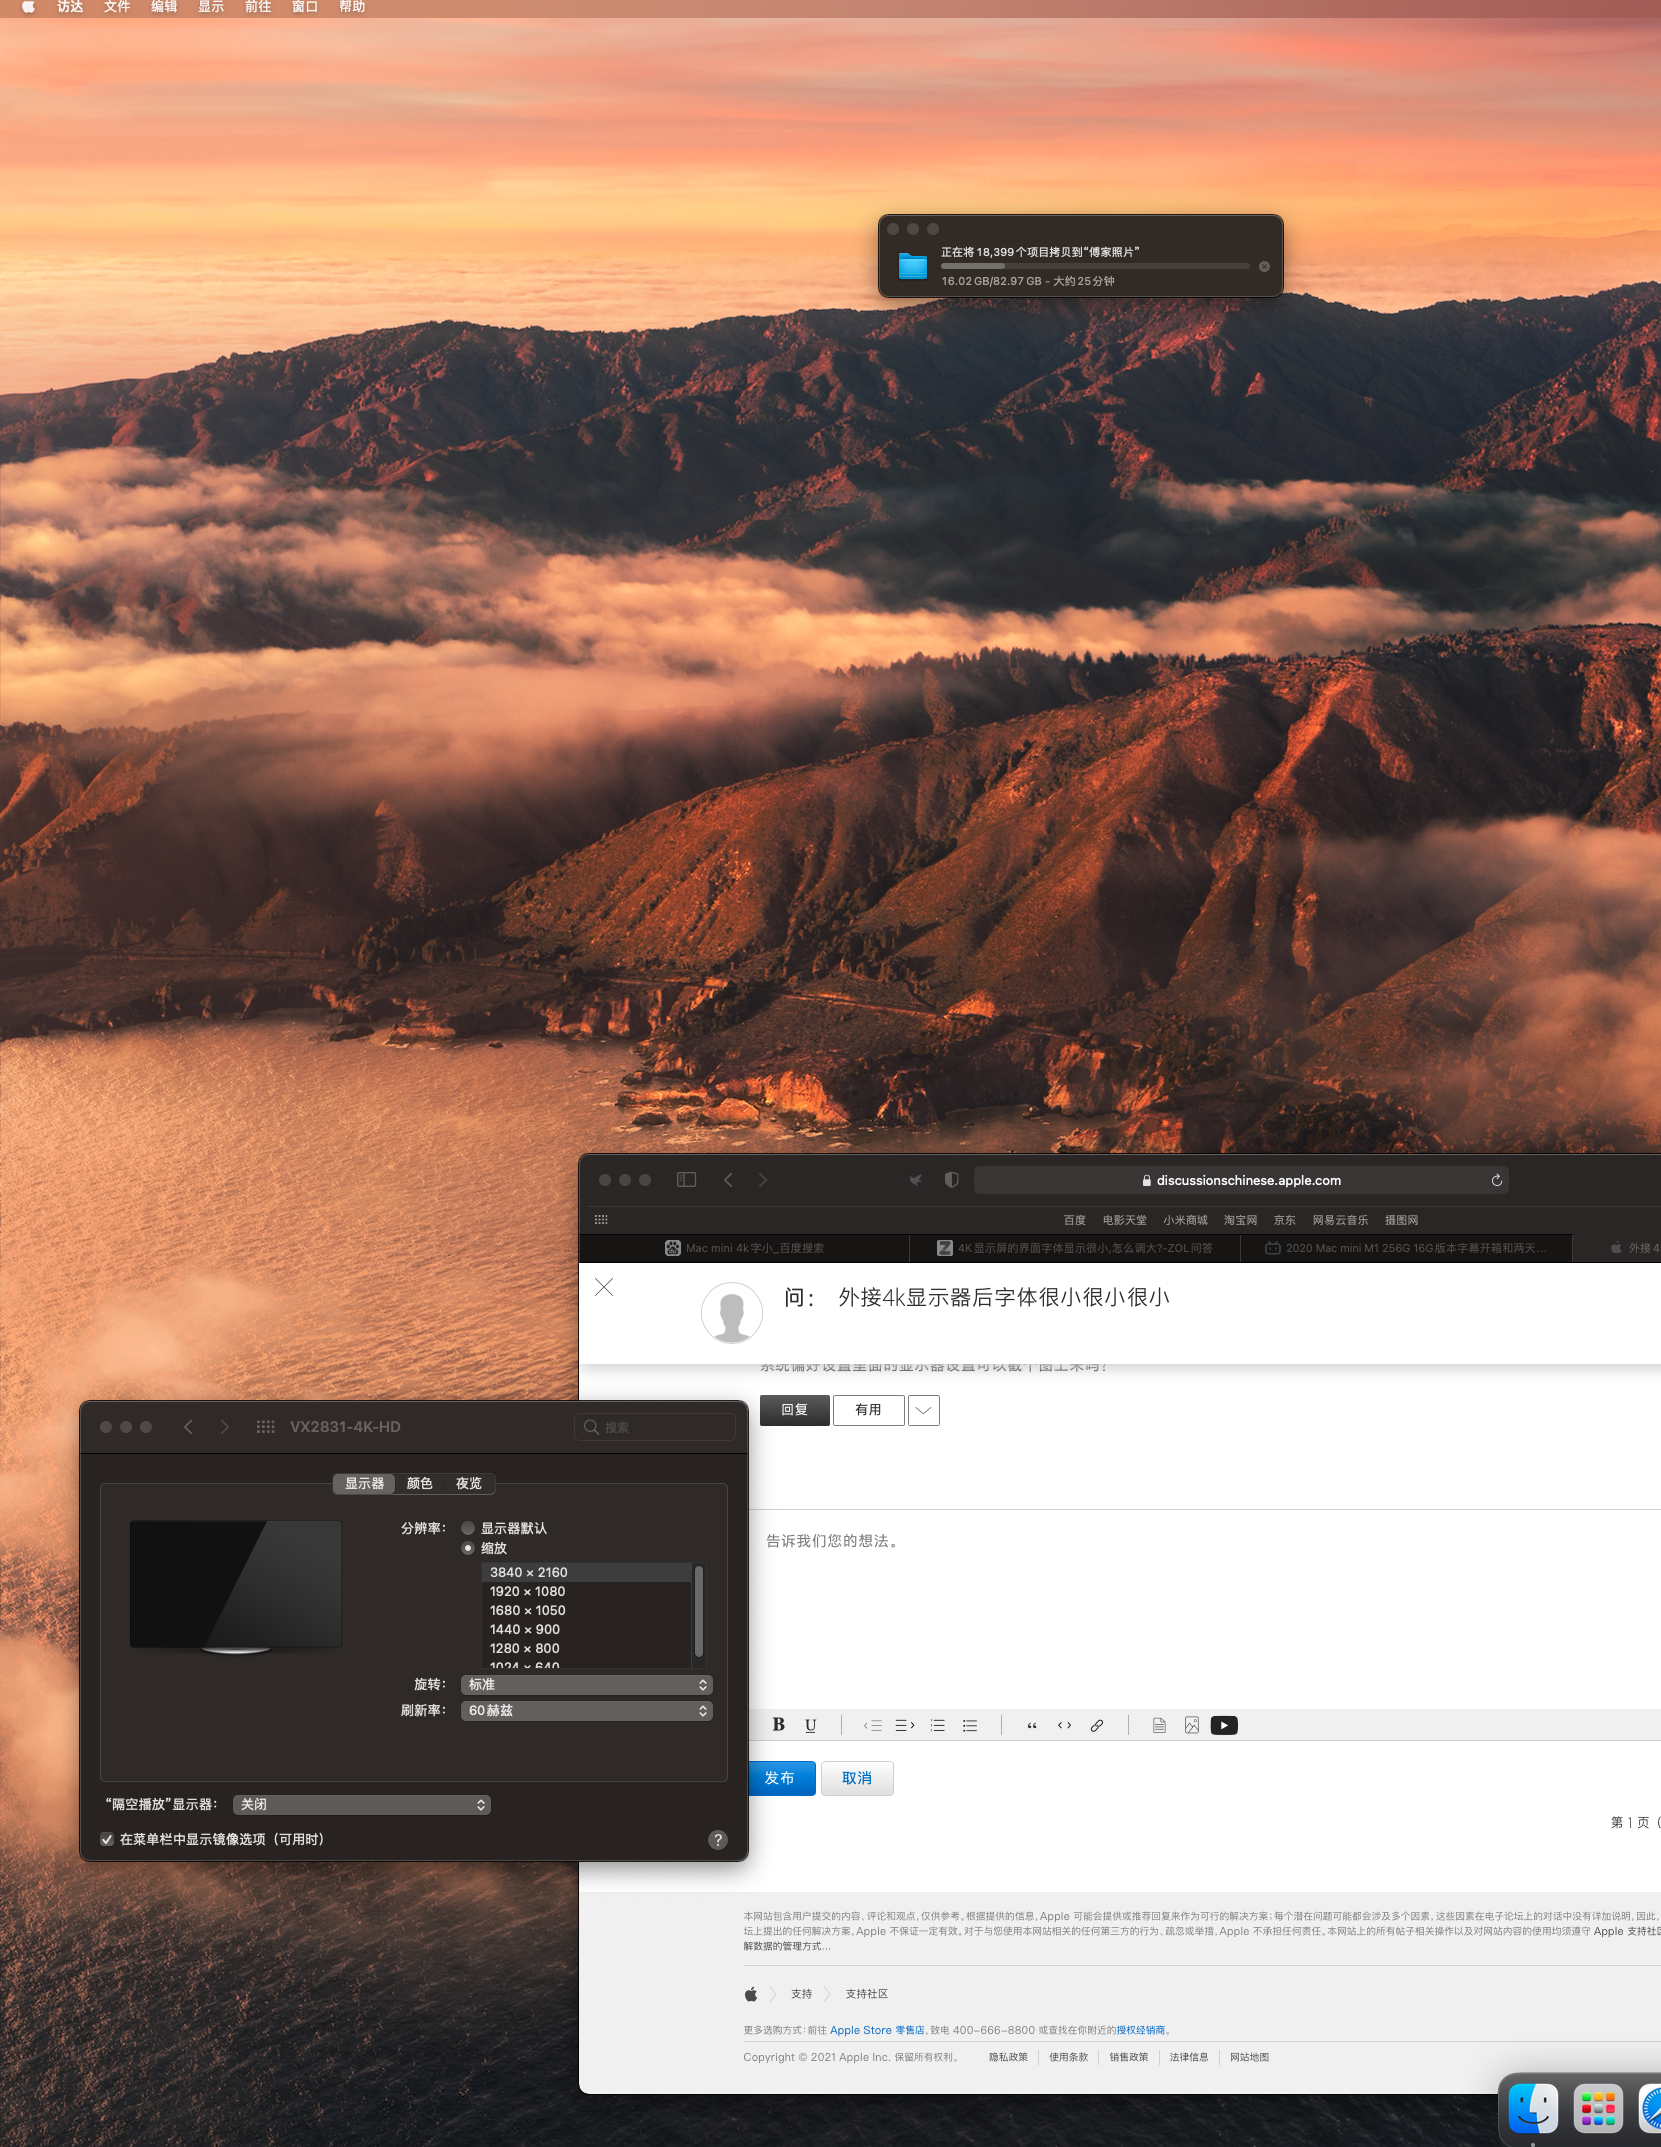The image size is (1661, 2147).
Task: Open the 百度 bookmark in favorites bar
Action: (x=1075, y=1220)
